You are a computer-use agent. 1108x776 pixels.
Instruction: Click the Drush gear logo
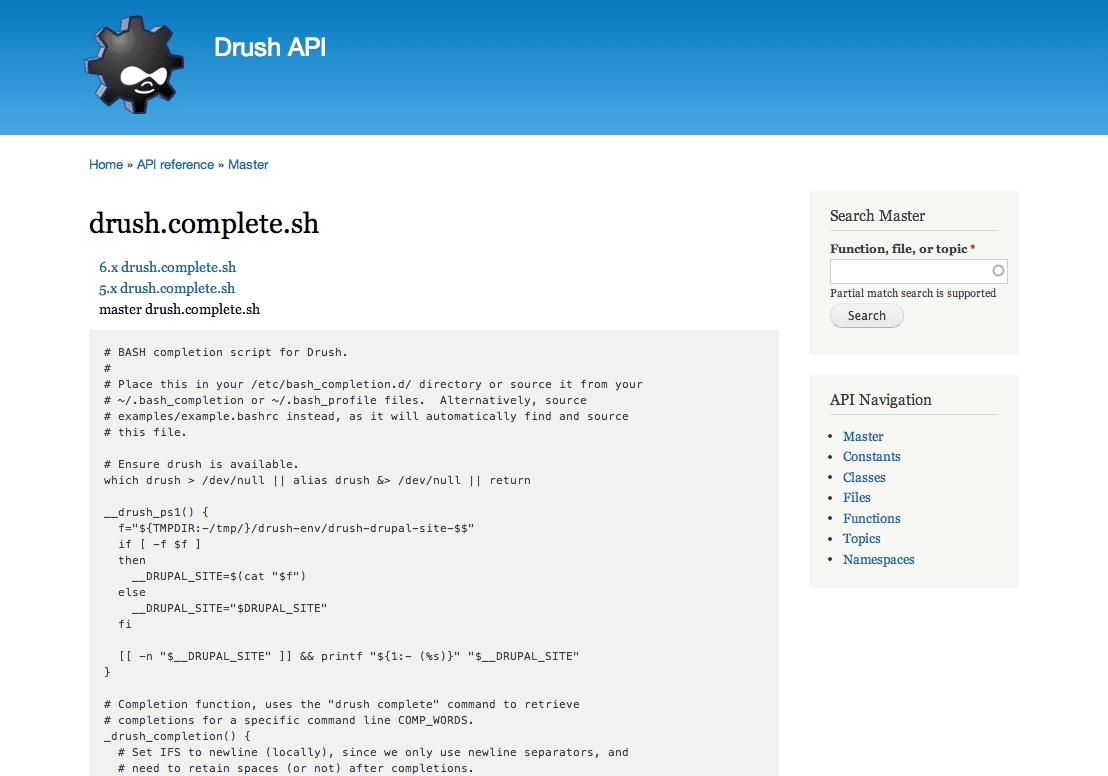(x=134, y=64)
